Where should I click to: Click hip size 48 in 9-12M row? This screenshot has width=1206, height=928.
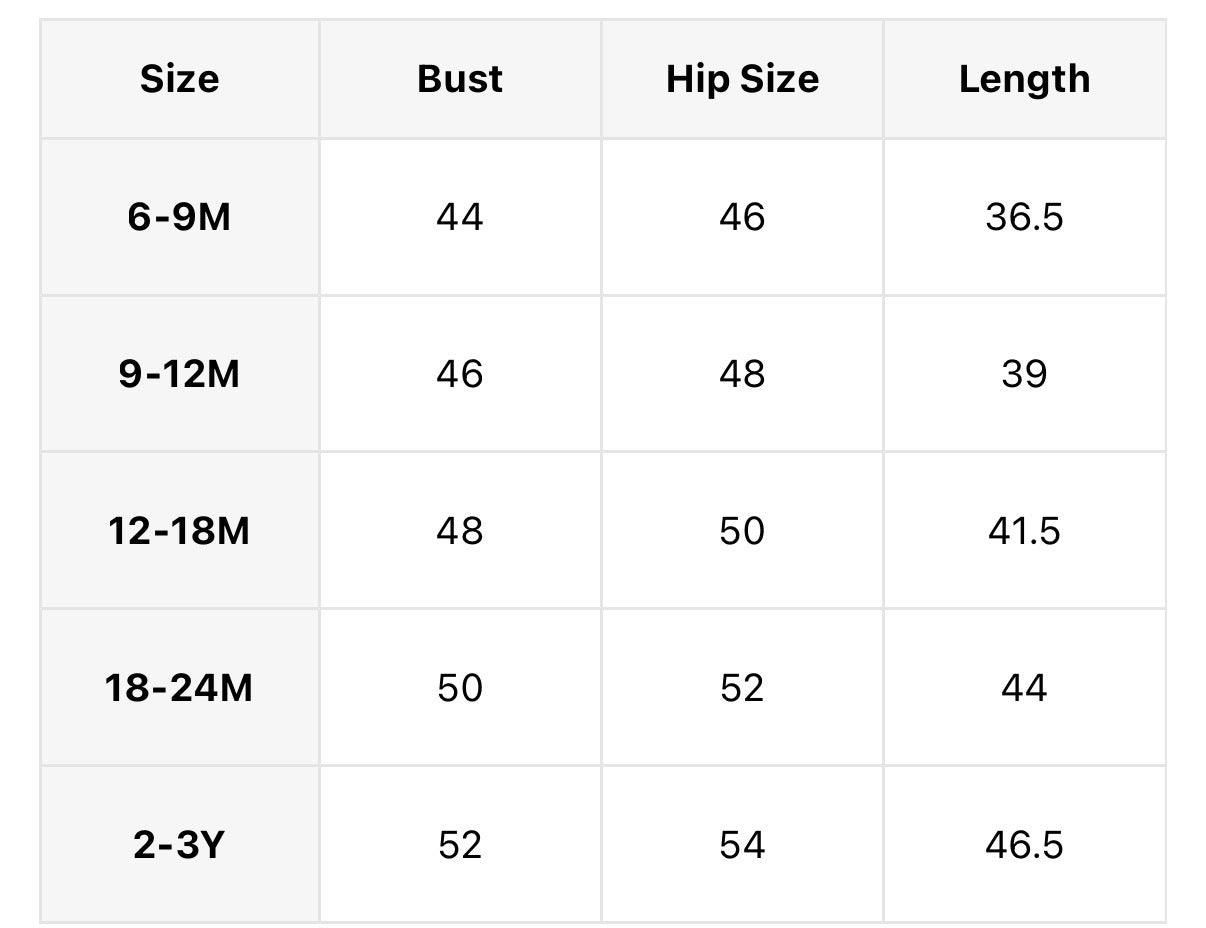(x=742, y=374)
